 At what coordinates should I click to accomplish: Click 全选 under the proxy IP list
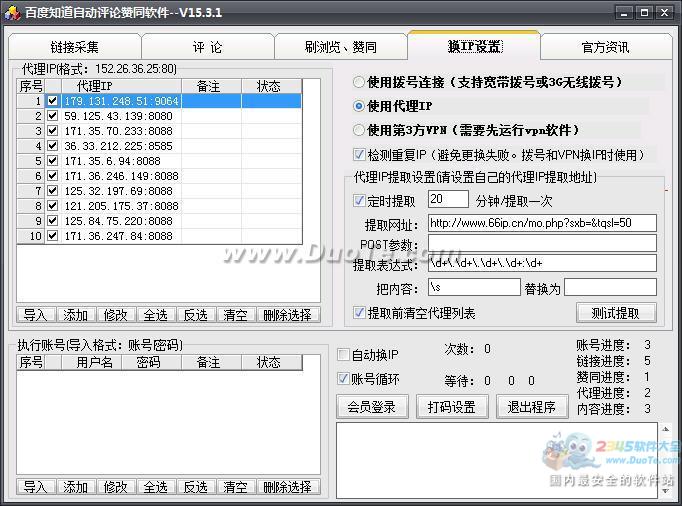tap(156, 315)
